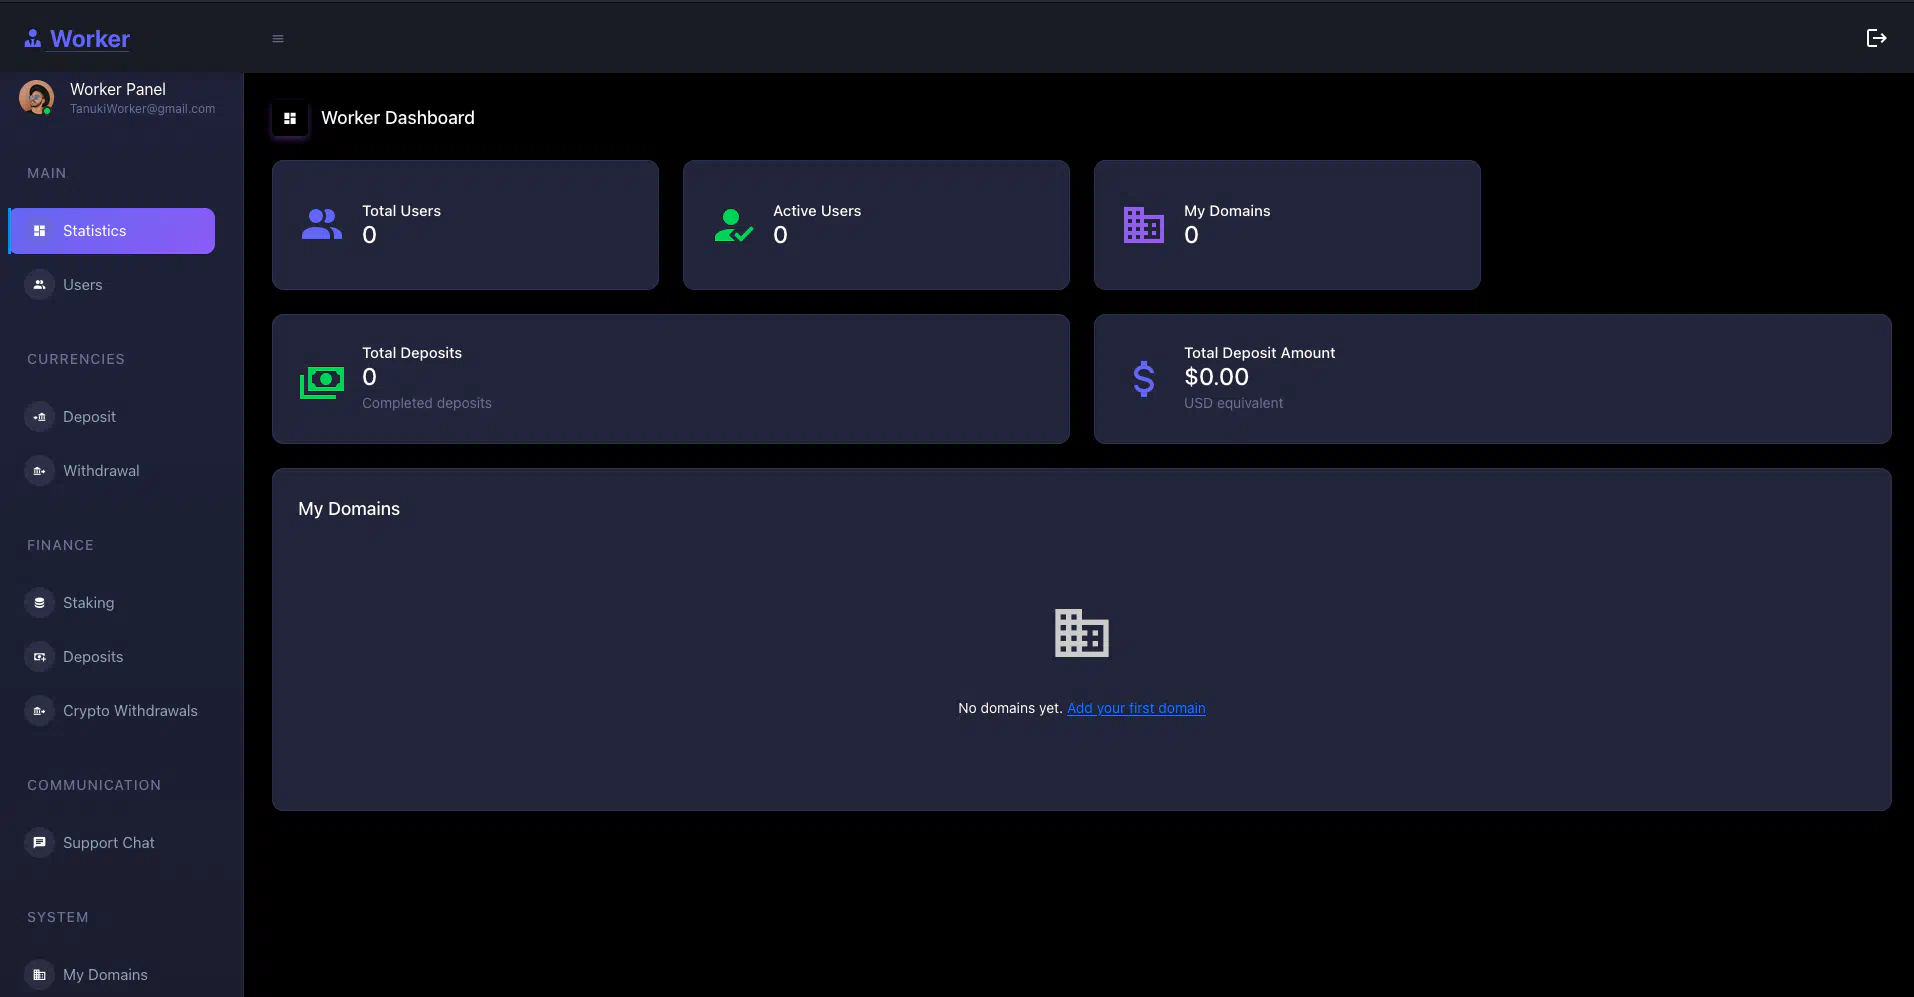Viewport: 1914px width, 997px height.
Task: Click the Crypto Withdrawals icon
Action: 39,711
